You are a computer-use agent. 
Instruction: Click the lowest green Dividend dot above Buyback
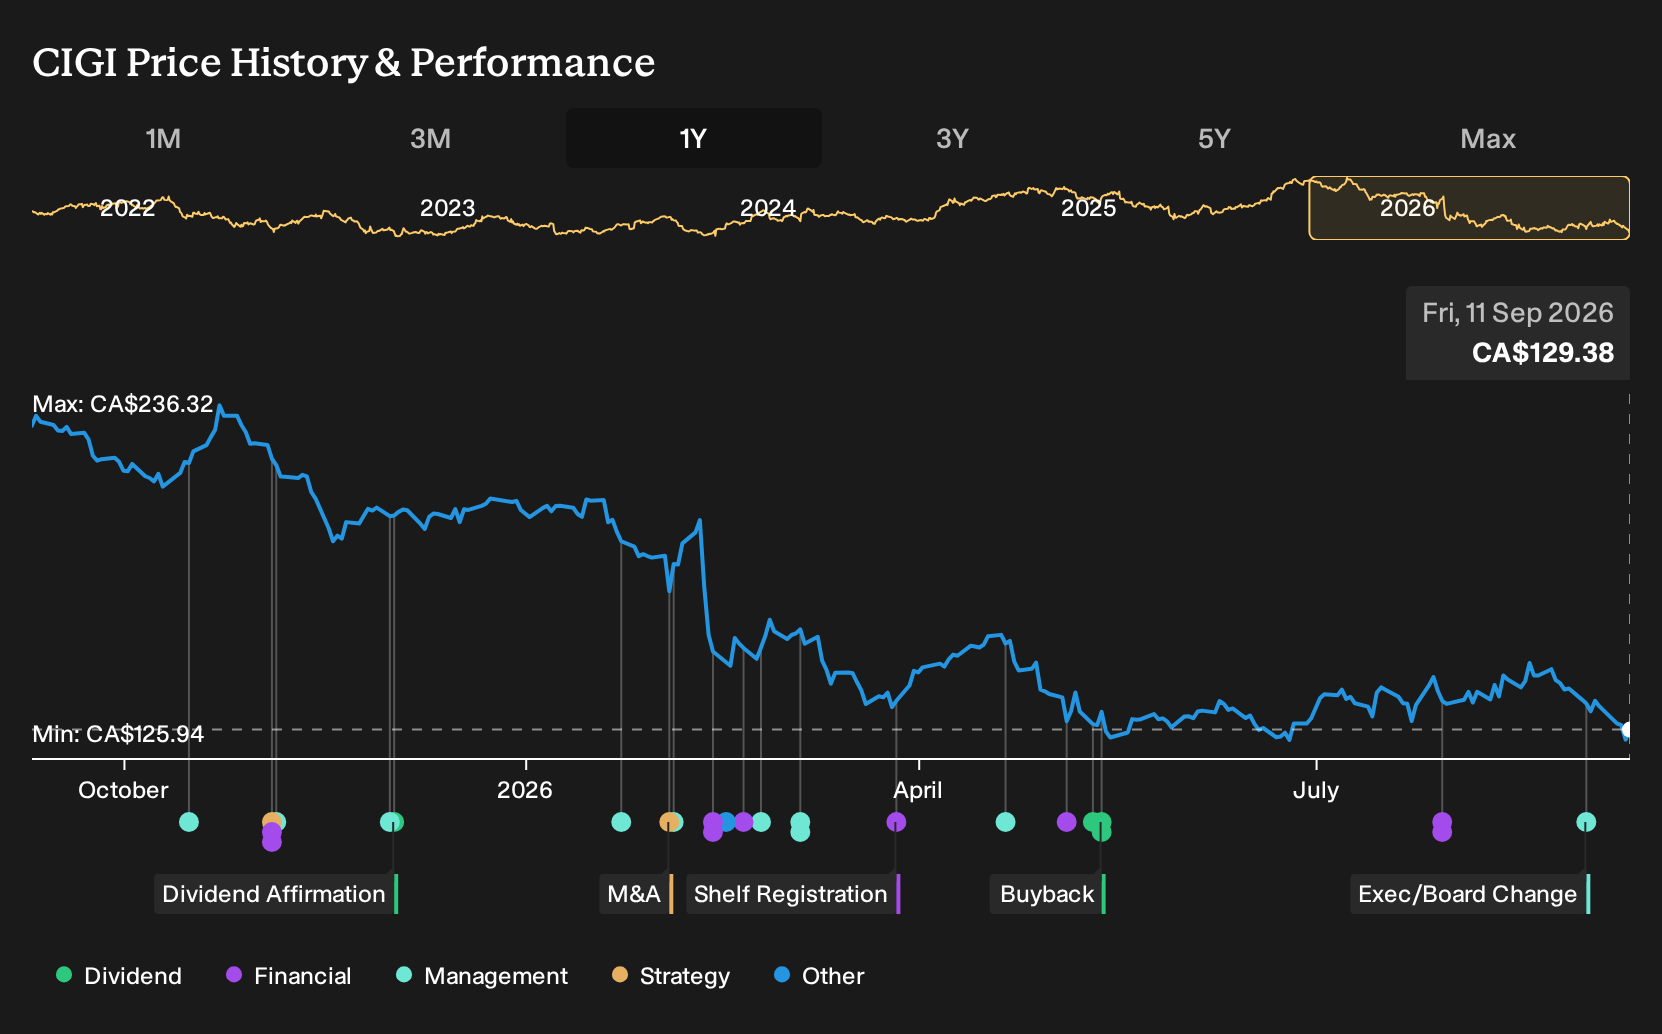click(1102, 832)
